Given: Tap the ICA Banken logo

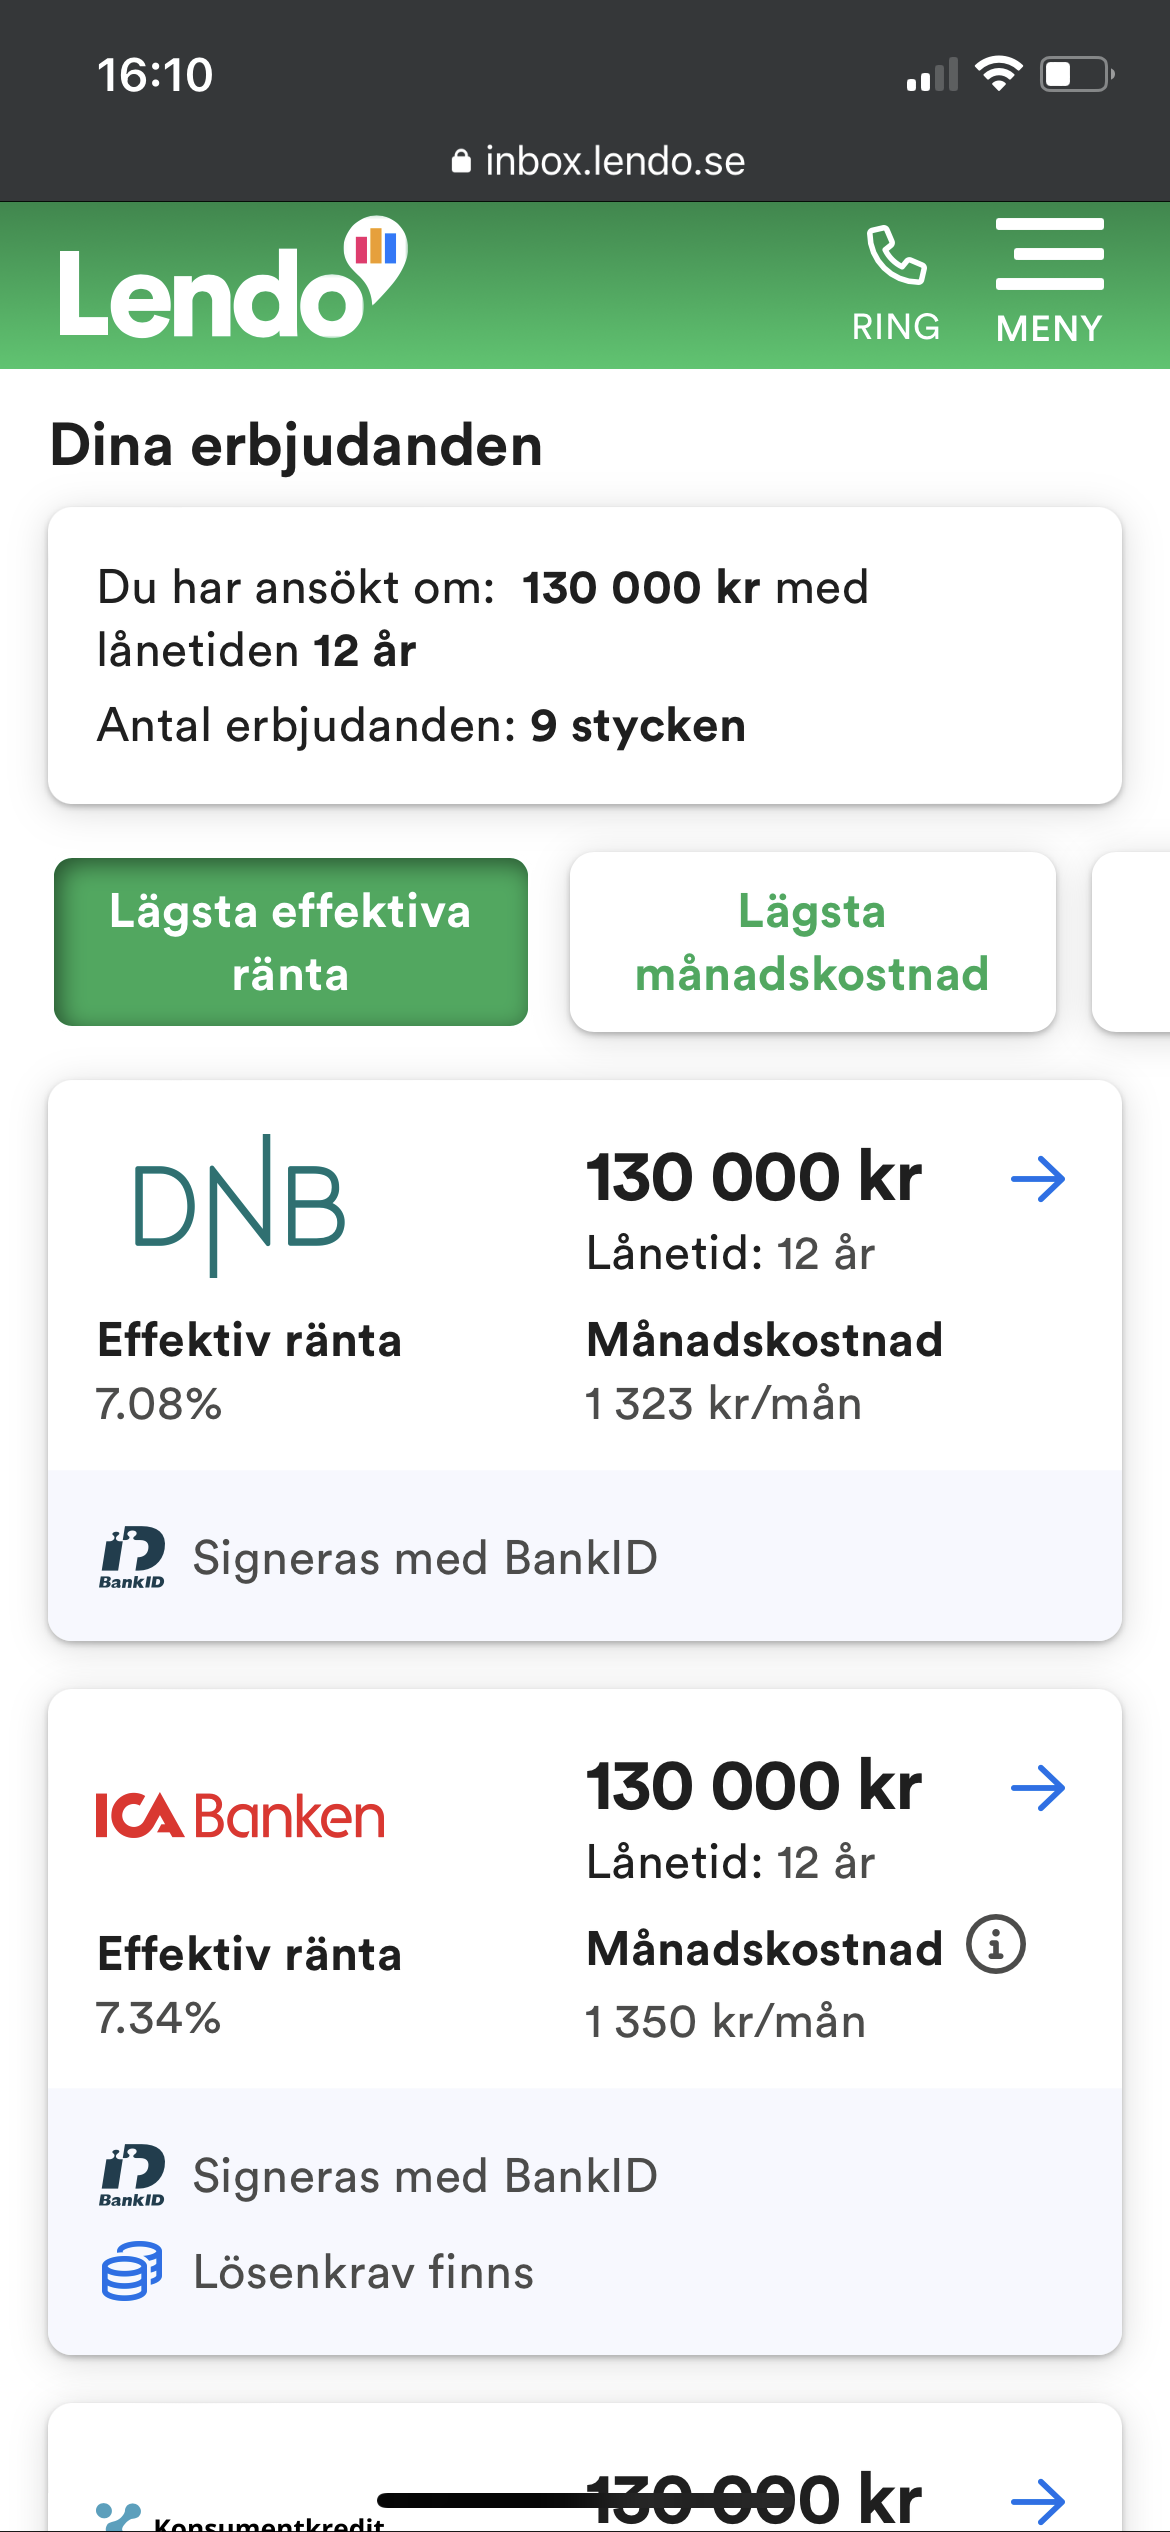Looking at the screenshot, I should [x=240, y=1816].
